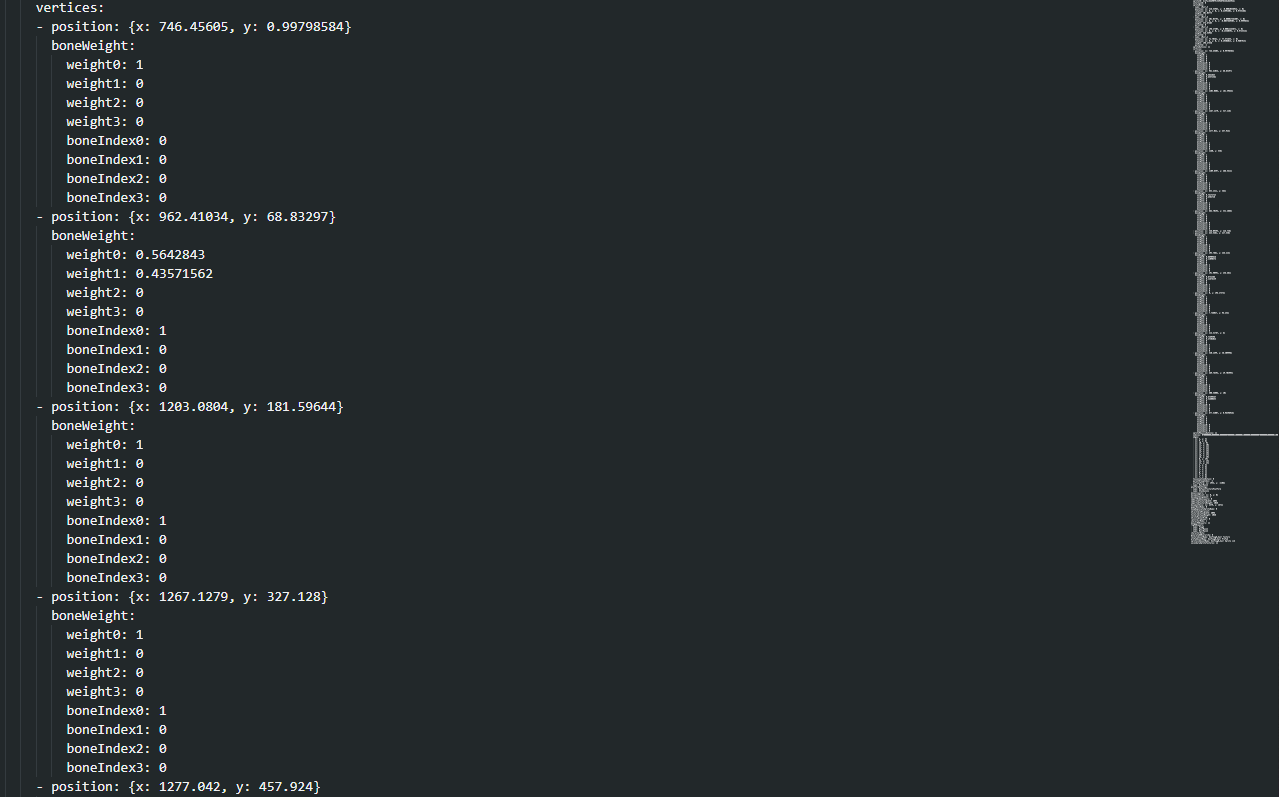Image resolution: width=1279 pixels, height=797 pixels.
Task: Click the code minimap on the right
Action: (x=1233, y=270)
